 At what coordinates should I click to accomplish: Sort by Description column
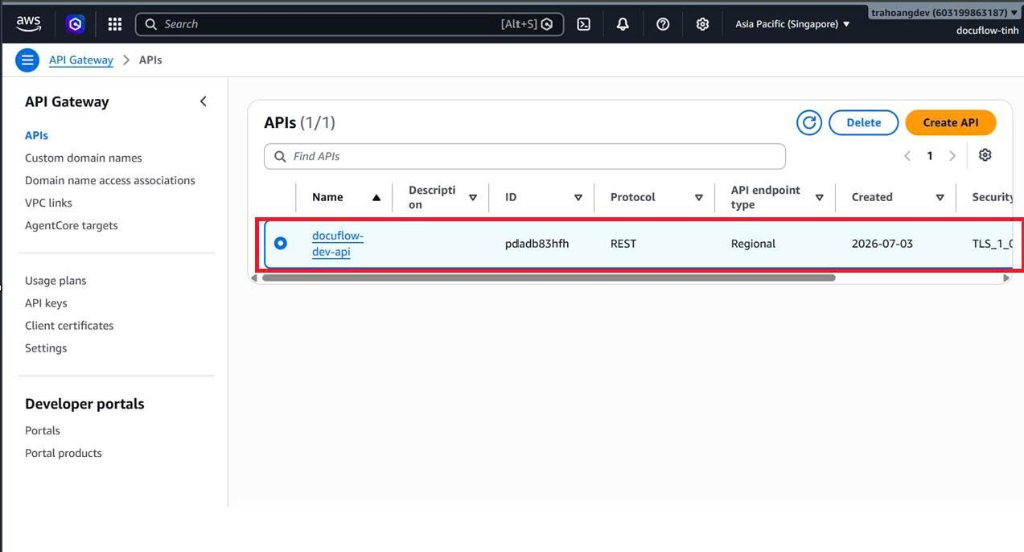473,197
